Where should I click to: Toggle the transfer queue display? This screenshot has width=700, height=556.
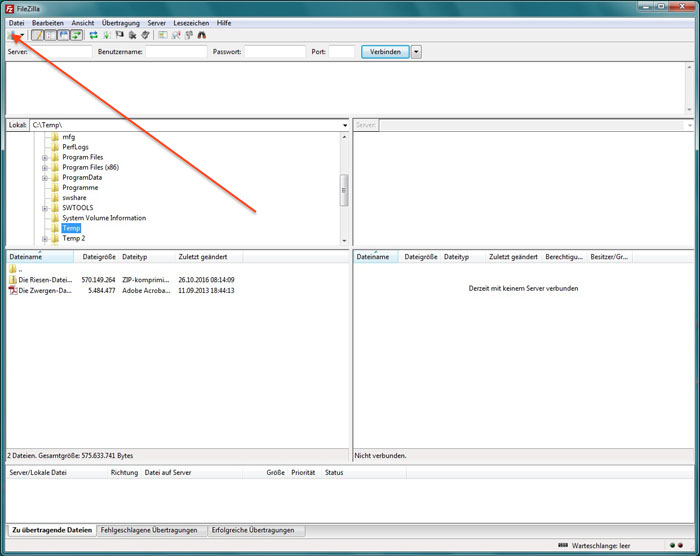click(x=77, y=35)
